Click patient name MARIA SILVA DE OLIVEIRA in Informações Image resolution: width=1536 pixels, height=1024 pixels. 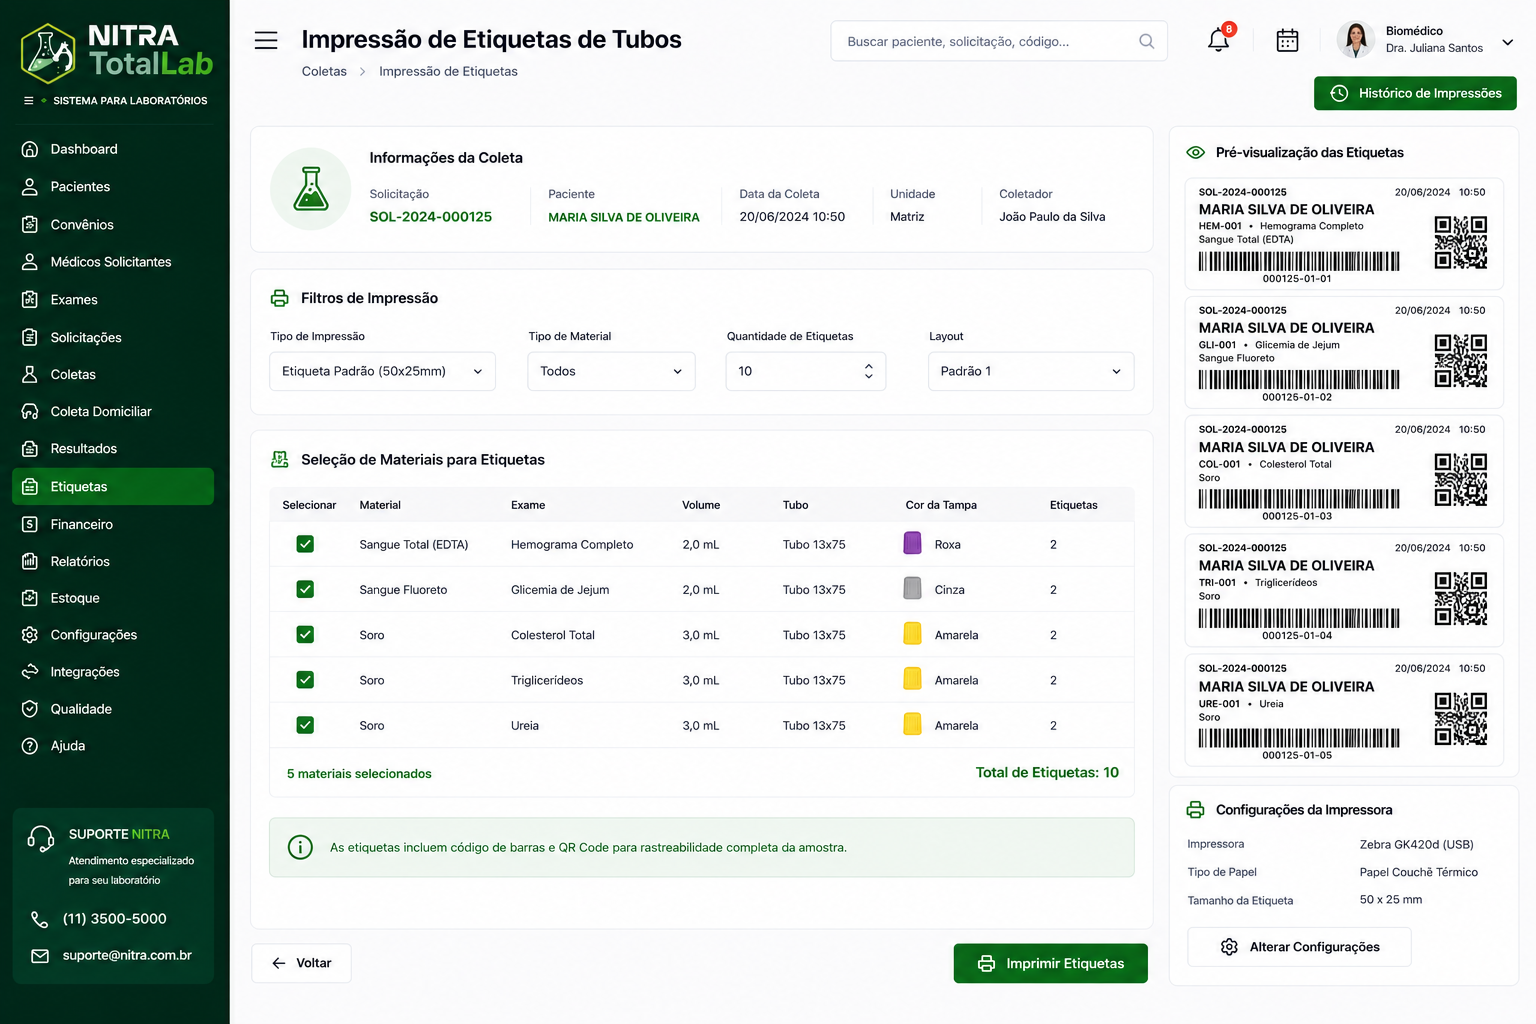pyautogui.click(x=624, y=217)
